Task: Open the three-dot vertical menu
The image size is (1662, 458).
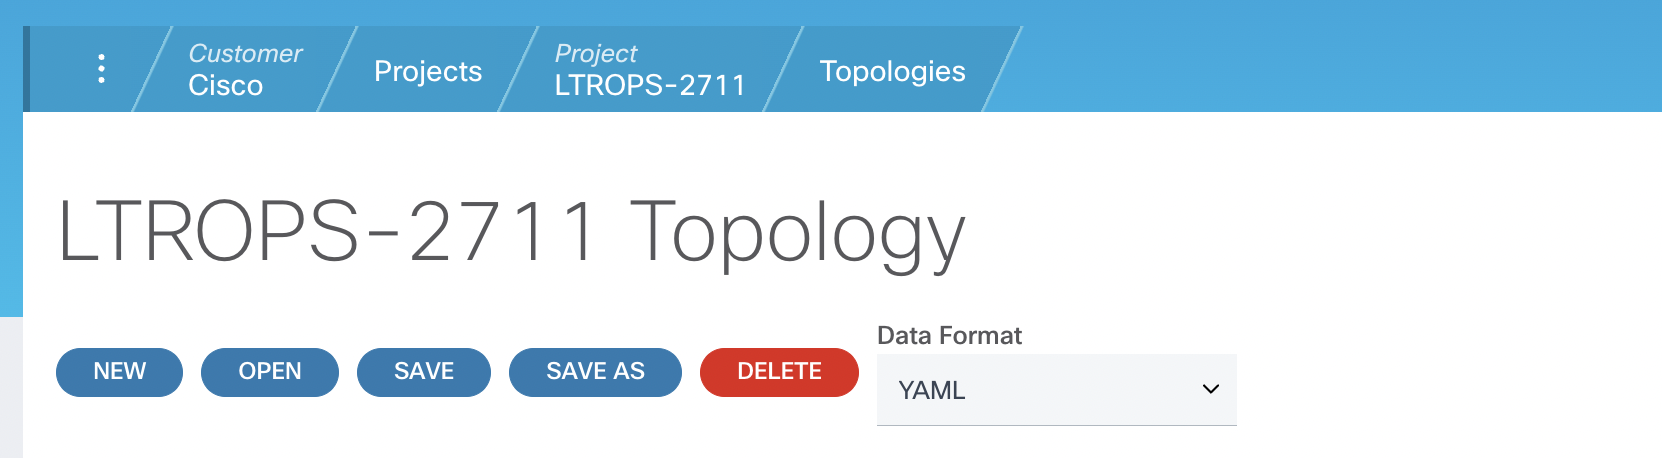Action: [101, 68]
